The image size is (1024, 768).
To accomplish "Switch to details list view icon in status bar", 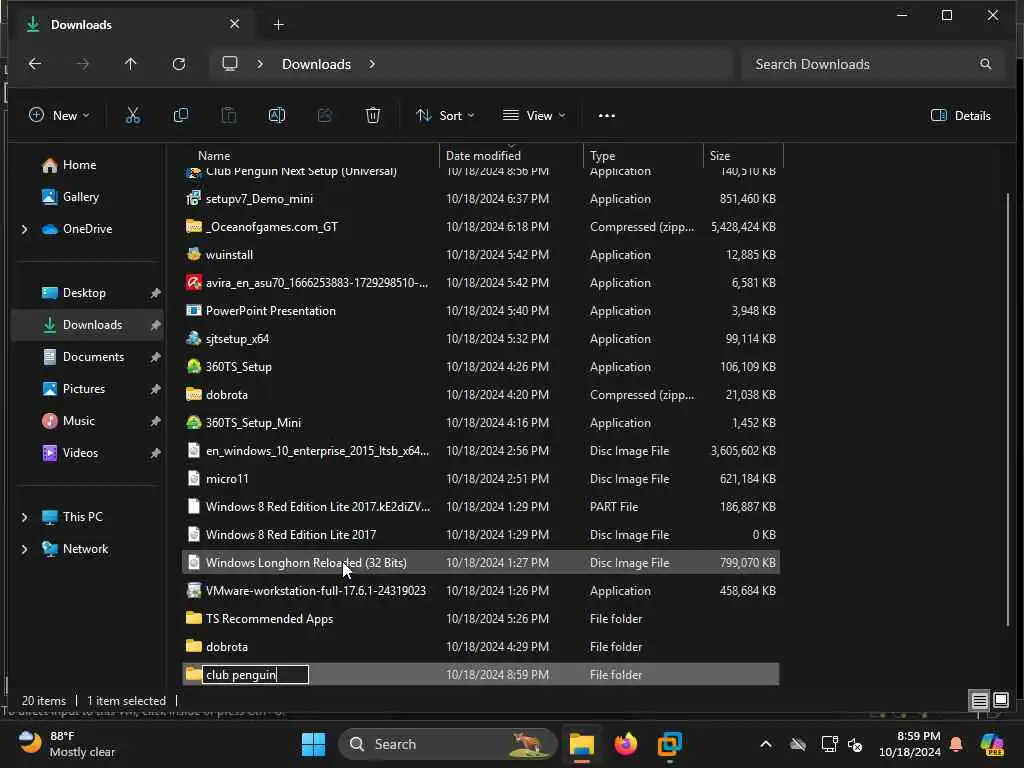I will (979, 701).
